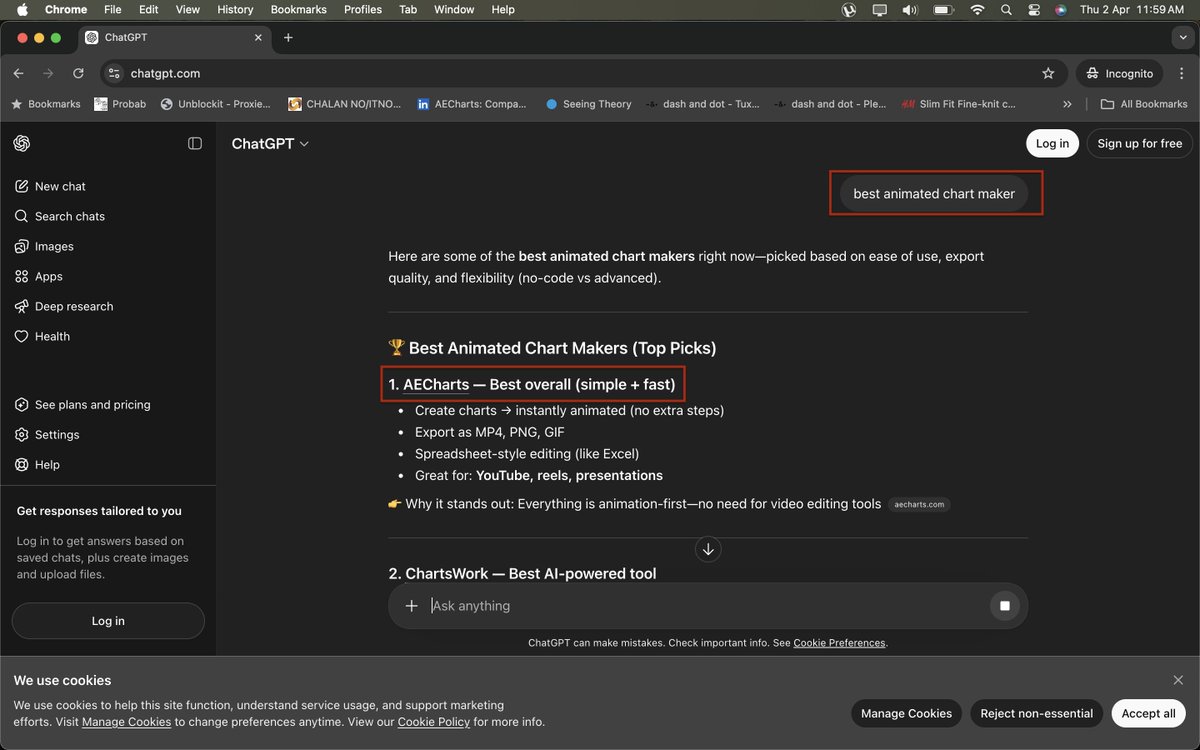The width and height of the screenshot is (1200, 750).
Task: Click Sign up for free
Action: pyautogui.click(x=1139, y=144)
